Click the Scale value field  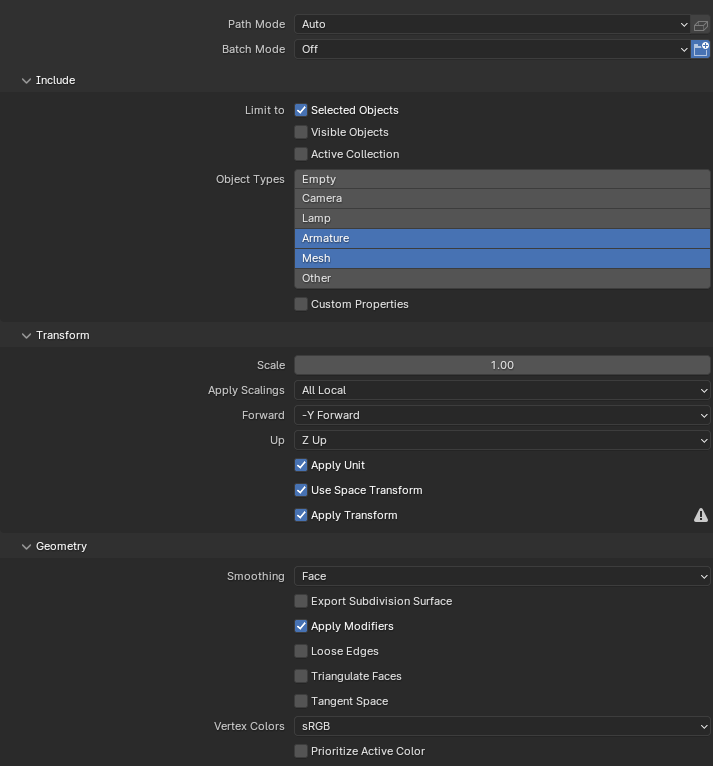point(502,365)
